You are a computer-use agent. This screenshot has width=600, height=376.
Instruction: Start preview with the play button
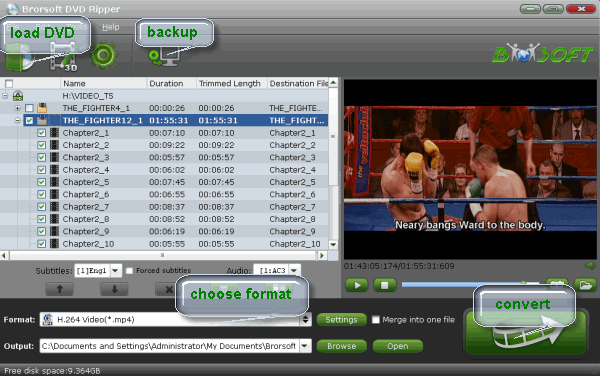pyautogui.click(x=357, y=285)
